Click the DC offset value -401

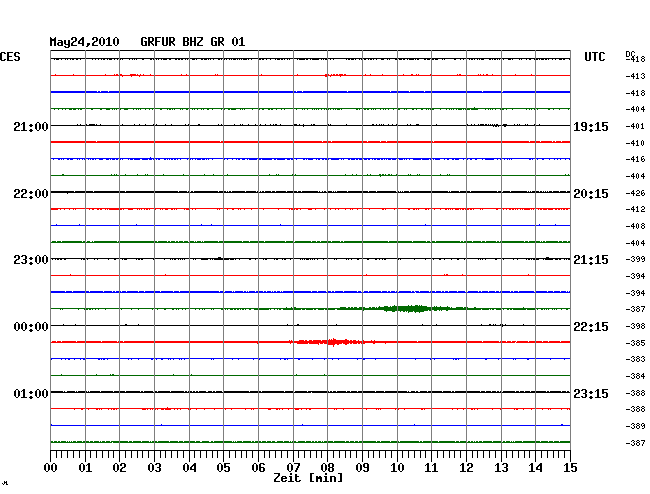(x=635, y=126)
